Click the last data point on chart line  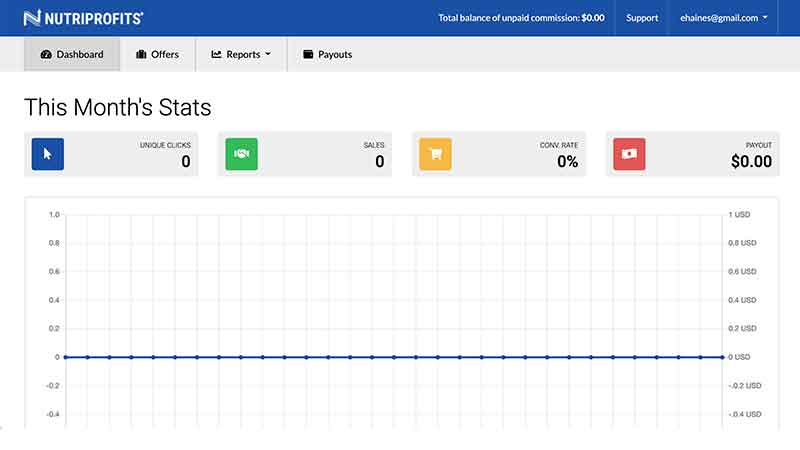pyautogui.click(x=722, y=357)
